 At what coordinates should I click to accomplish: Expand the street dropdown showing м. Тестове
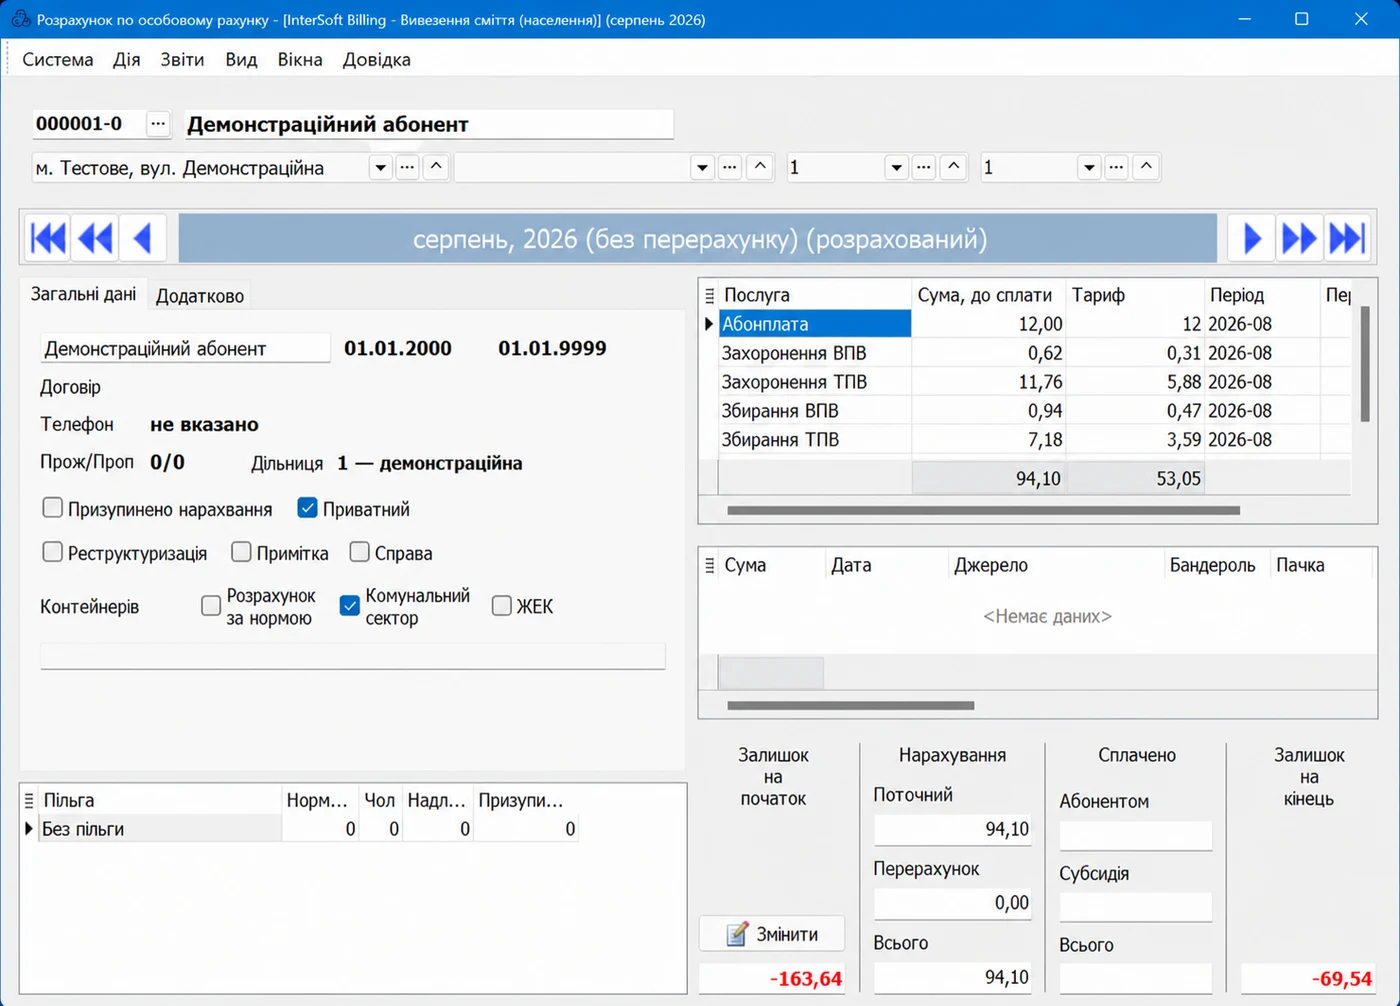(380, 168)
